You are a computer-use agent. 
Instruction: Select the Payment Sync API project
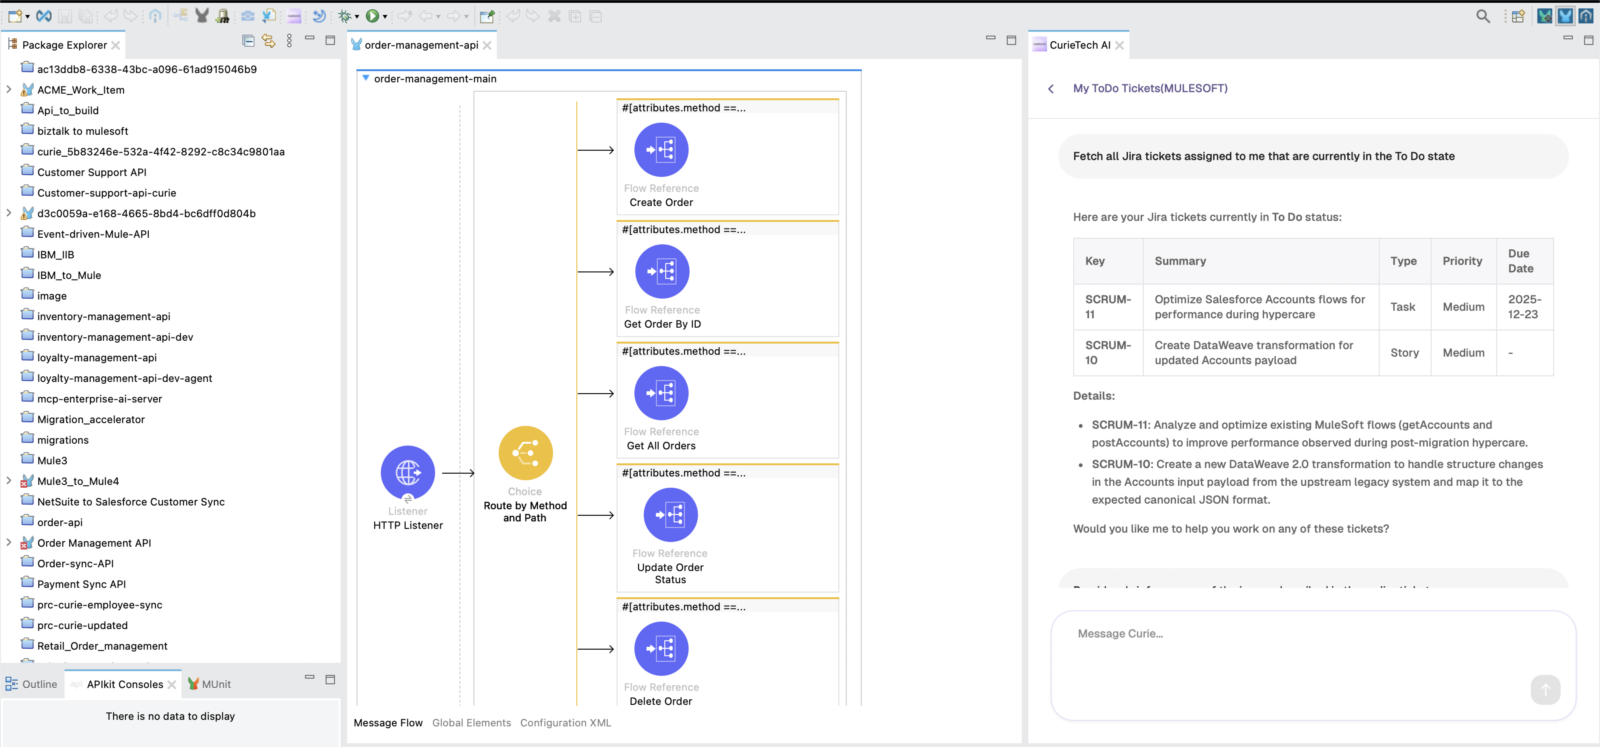81,584
